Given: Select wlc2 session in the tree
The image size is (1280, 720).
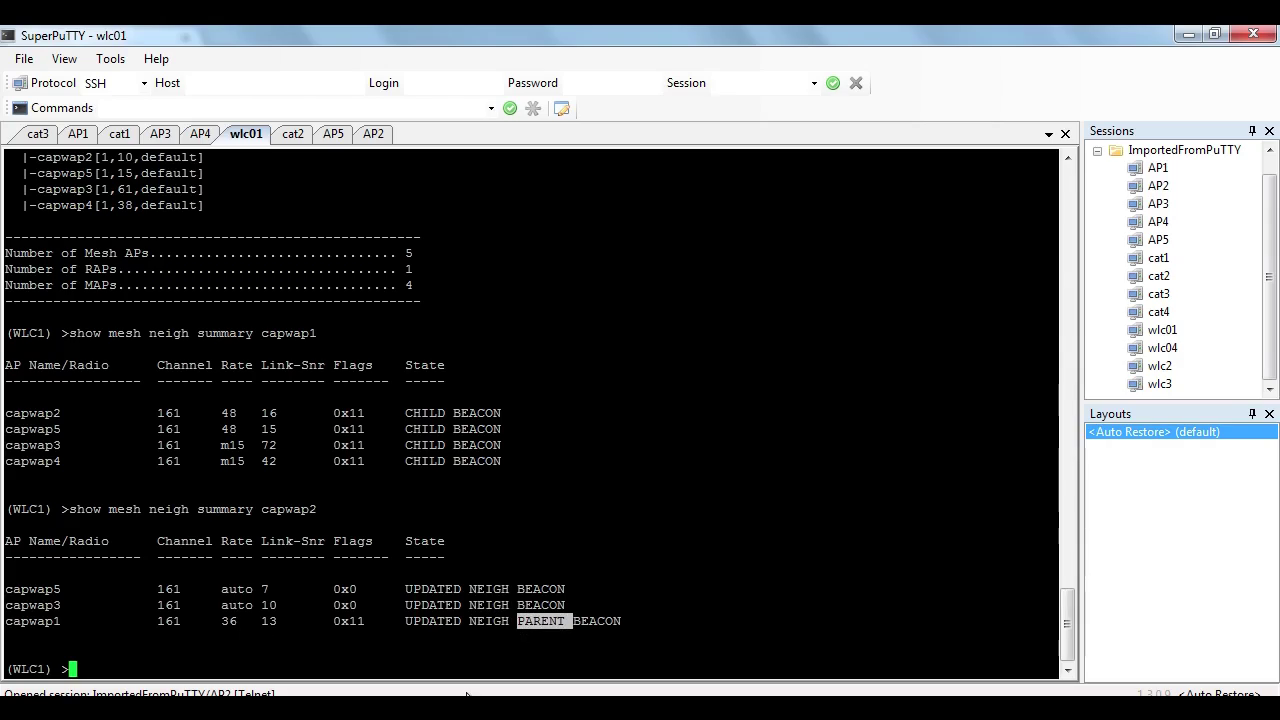Looking at the screenshot, I should [x=1159, y=366].
